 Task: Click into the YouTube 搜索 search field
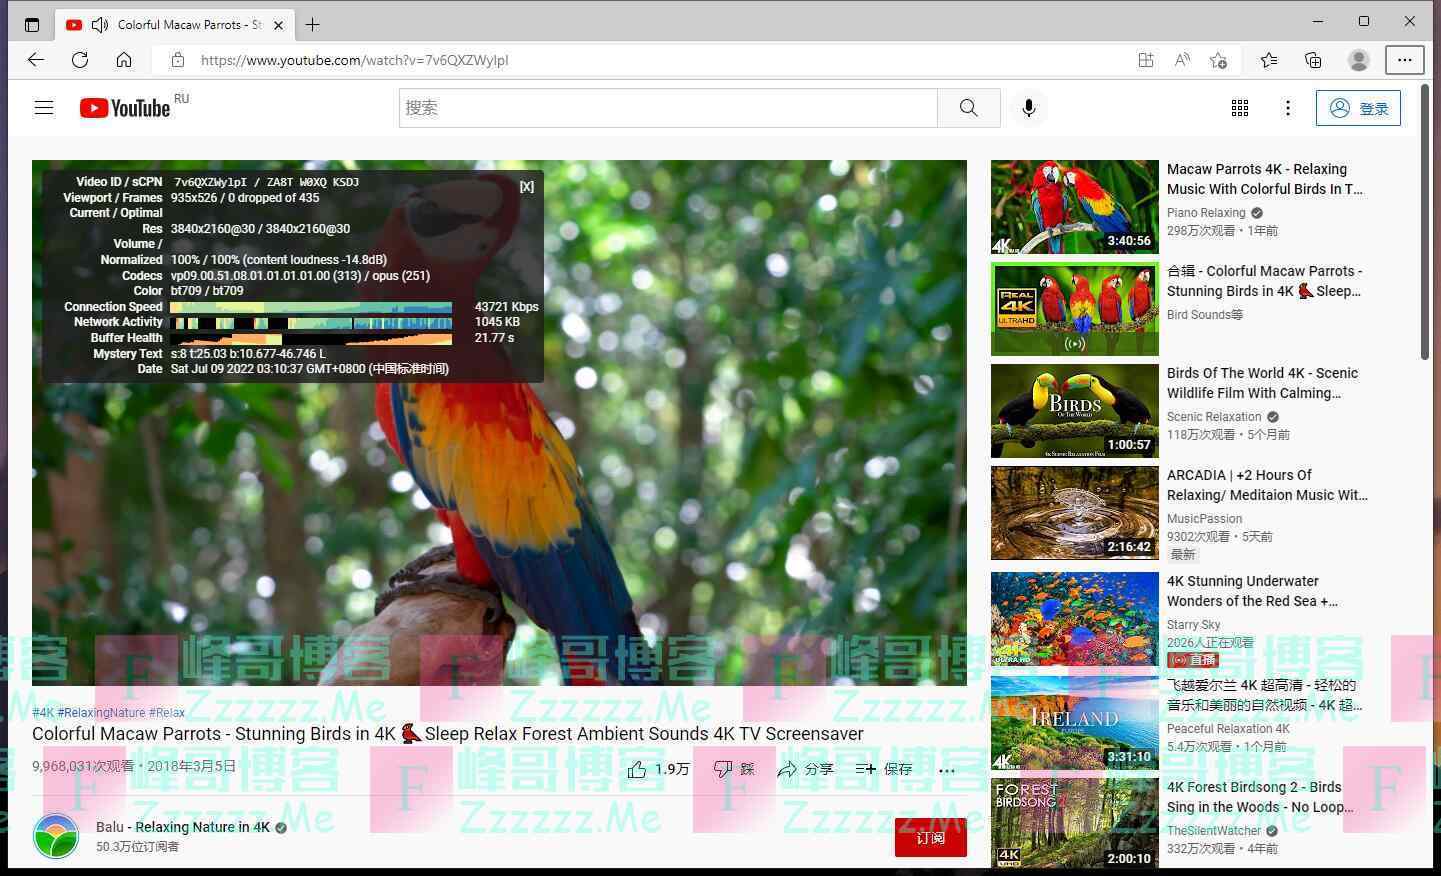click(x=668, y=108)
